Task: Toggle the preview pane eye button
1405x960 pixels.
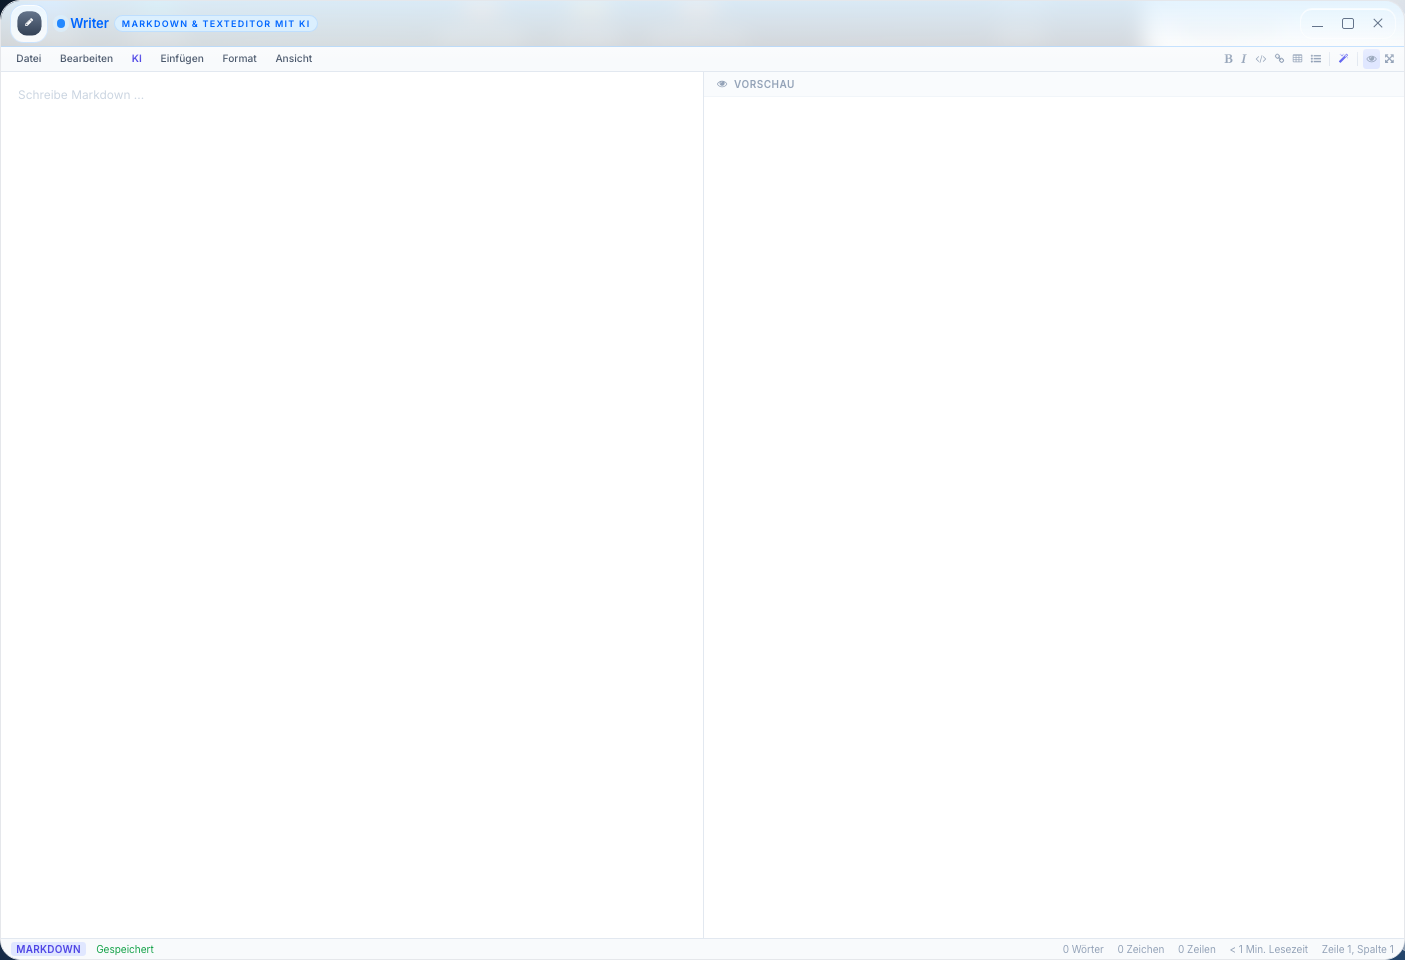Action: [x=1371, y=58]
